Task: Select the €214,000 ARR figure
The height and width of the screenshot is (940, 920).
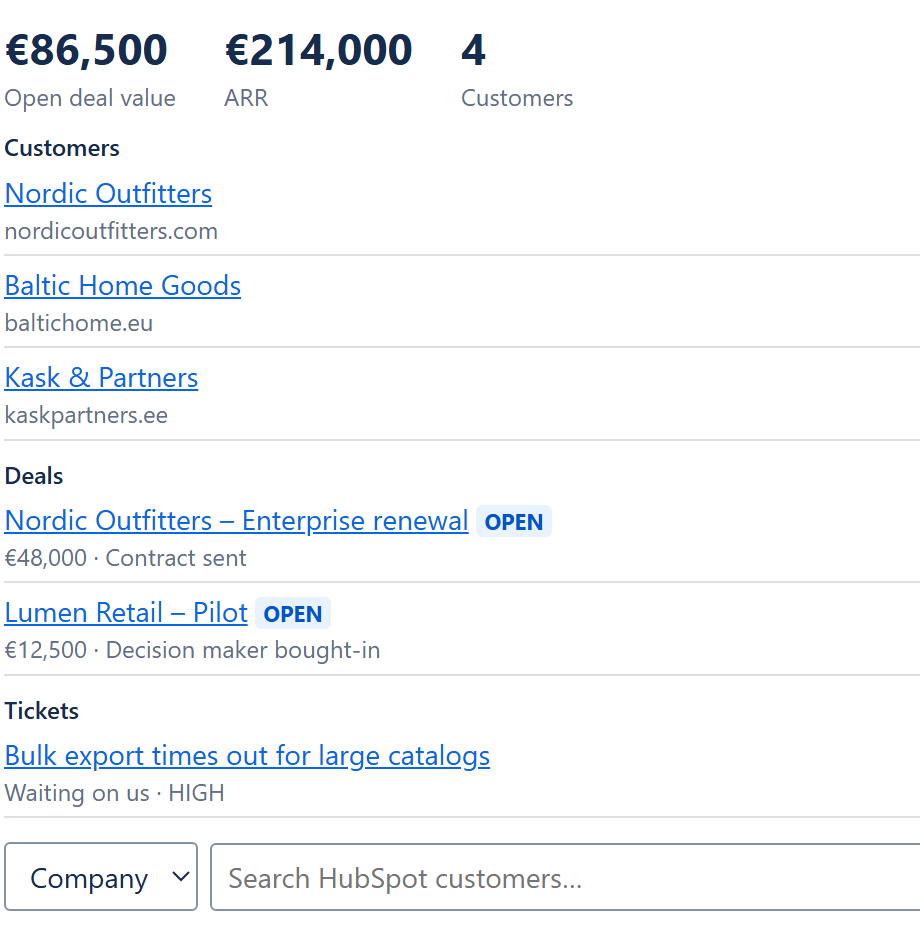Action: tap(318, 50)
